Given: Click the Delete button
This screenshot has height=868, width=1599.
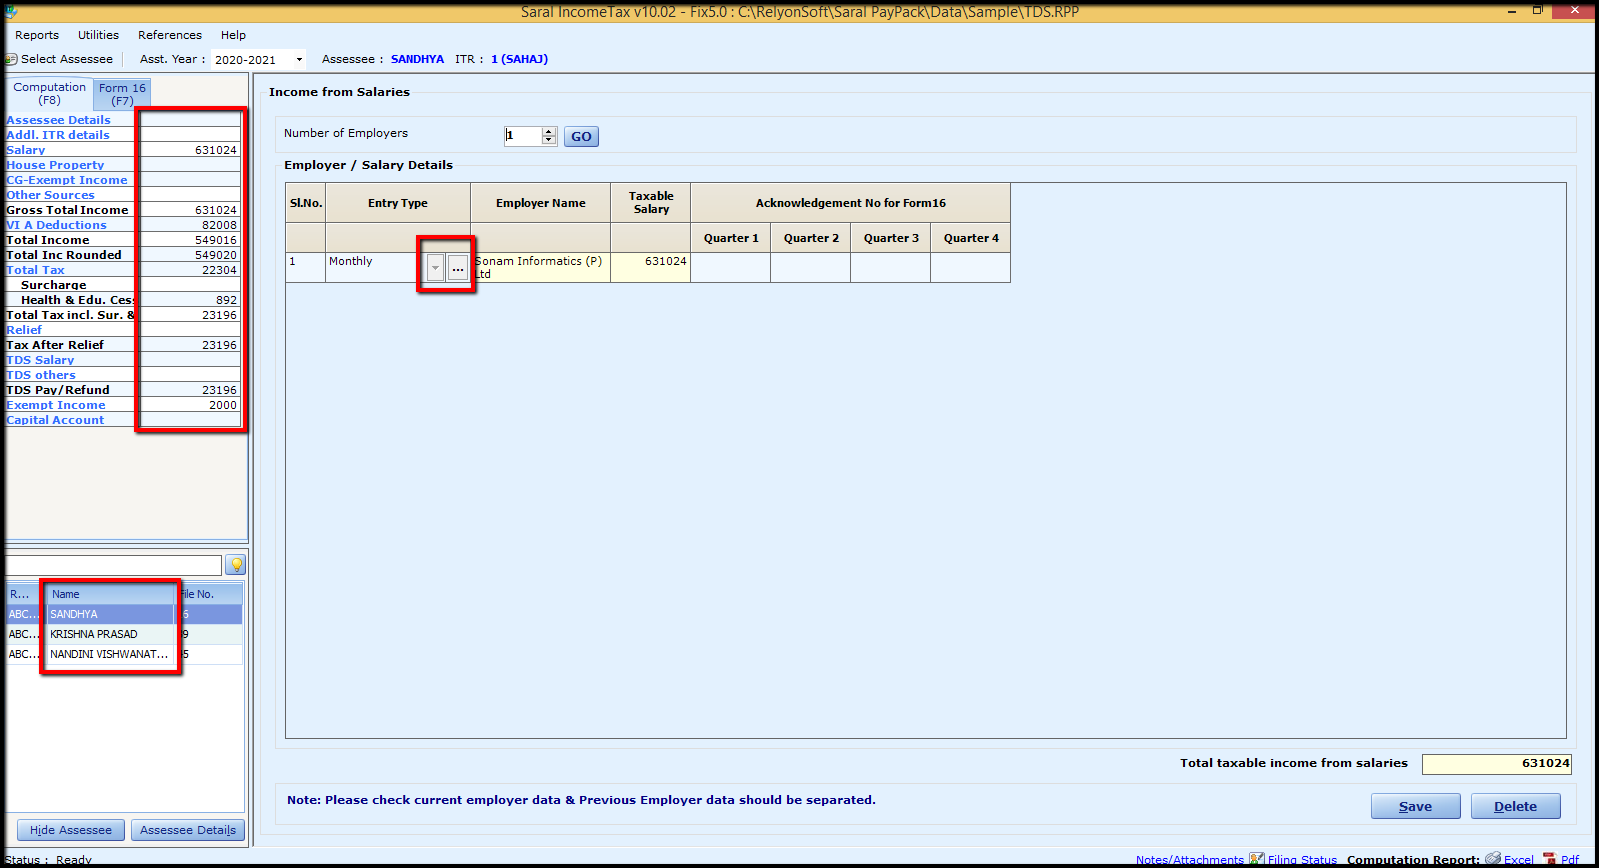Looking at the screenshot, I should (x=1515, y=806).
